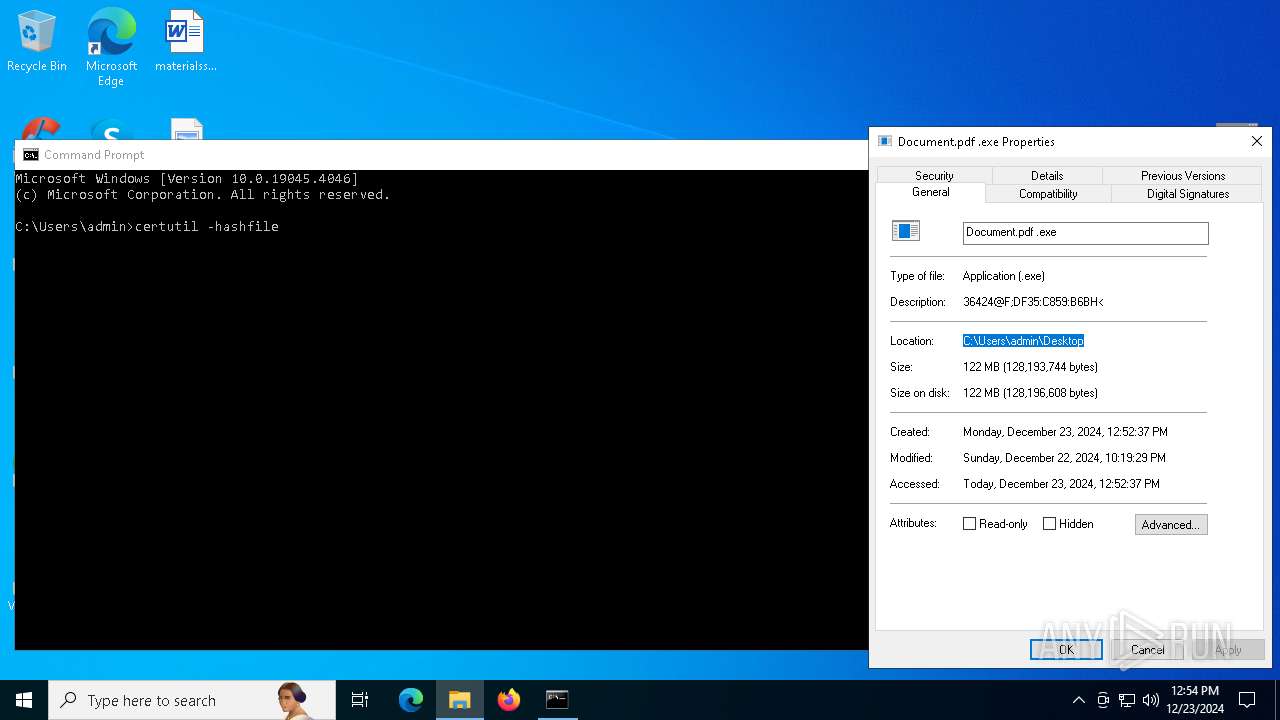Click the file name field Document.pdf .exe
The image size is (1280, 720).
click(1085, 232)
